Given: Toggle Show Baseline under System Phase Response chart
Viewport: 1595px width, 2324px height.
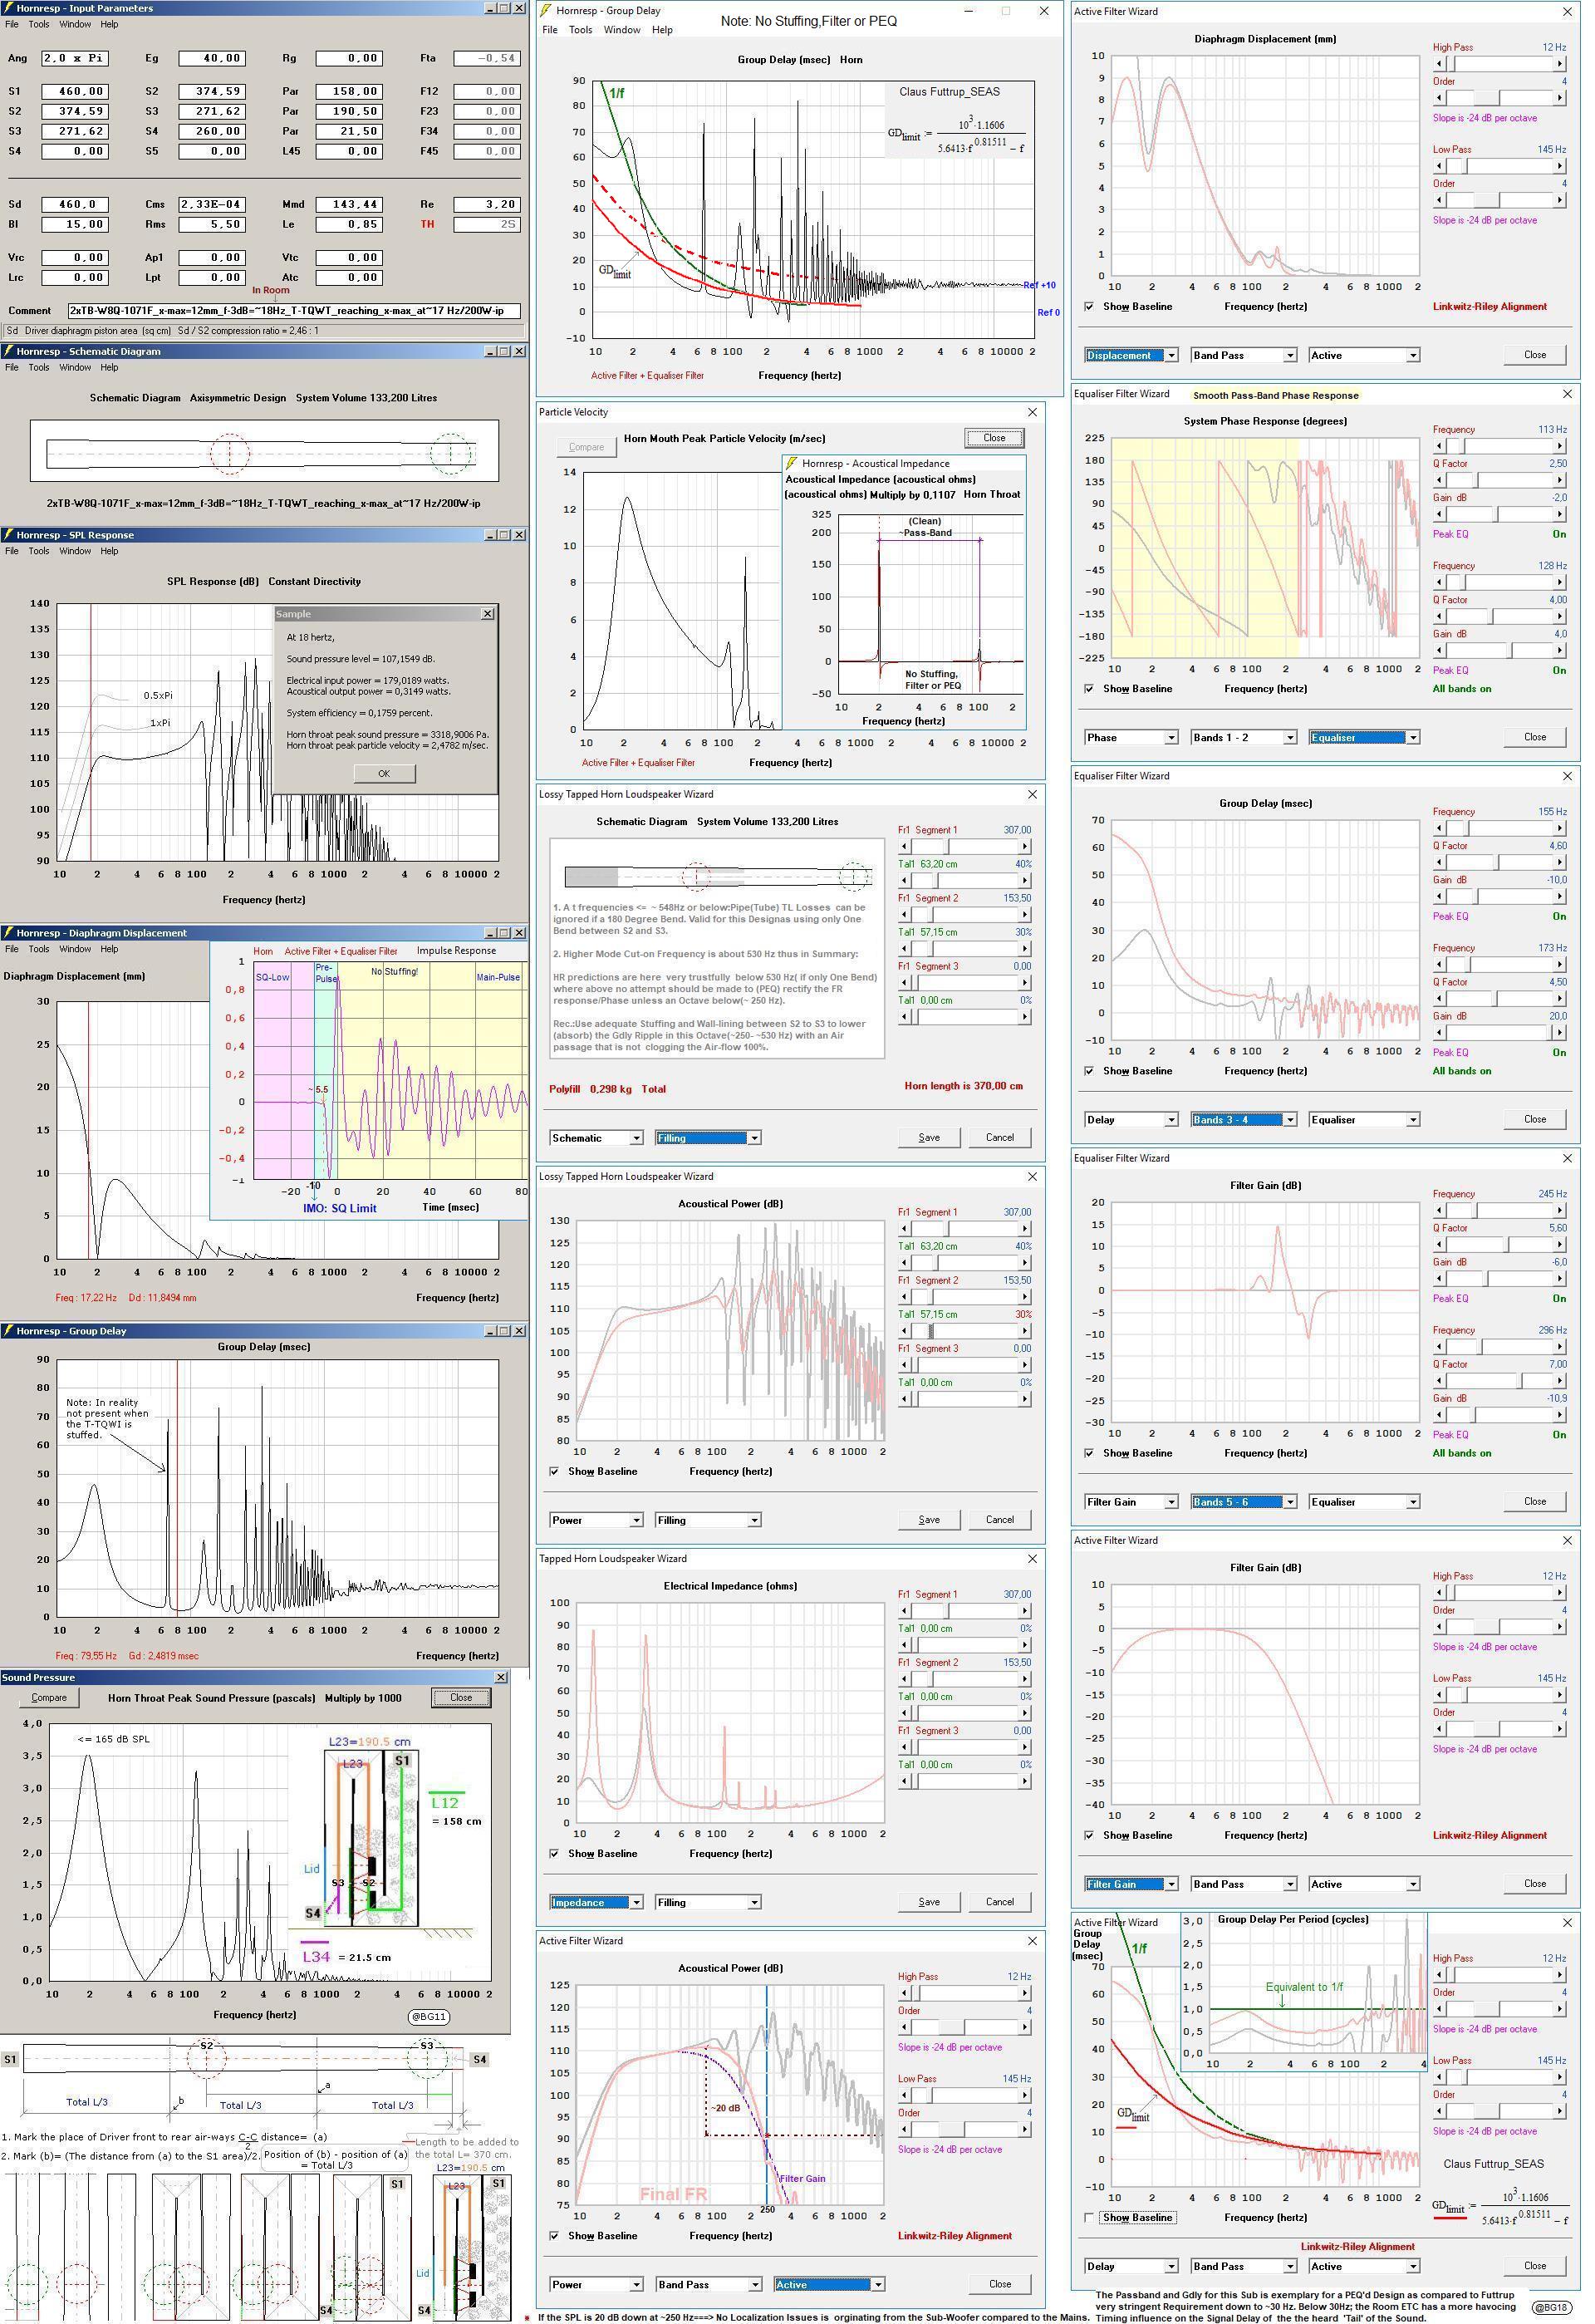Looking at the screenshot, I should tap(1089, 688).
